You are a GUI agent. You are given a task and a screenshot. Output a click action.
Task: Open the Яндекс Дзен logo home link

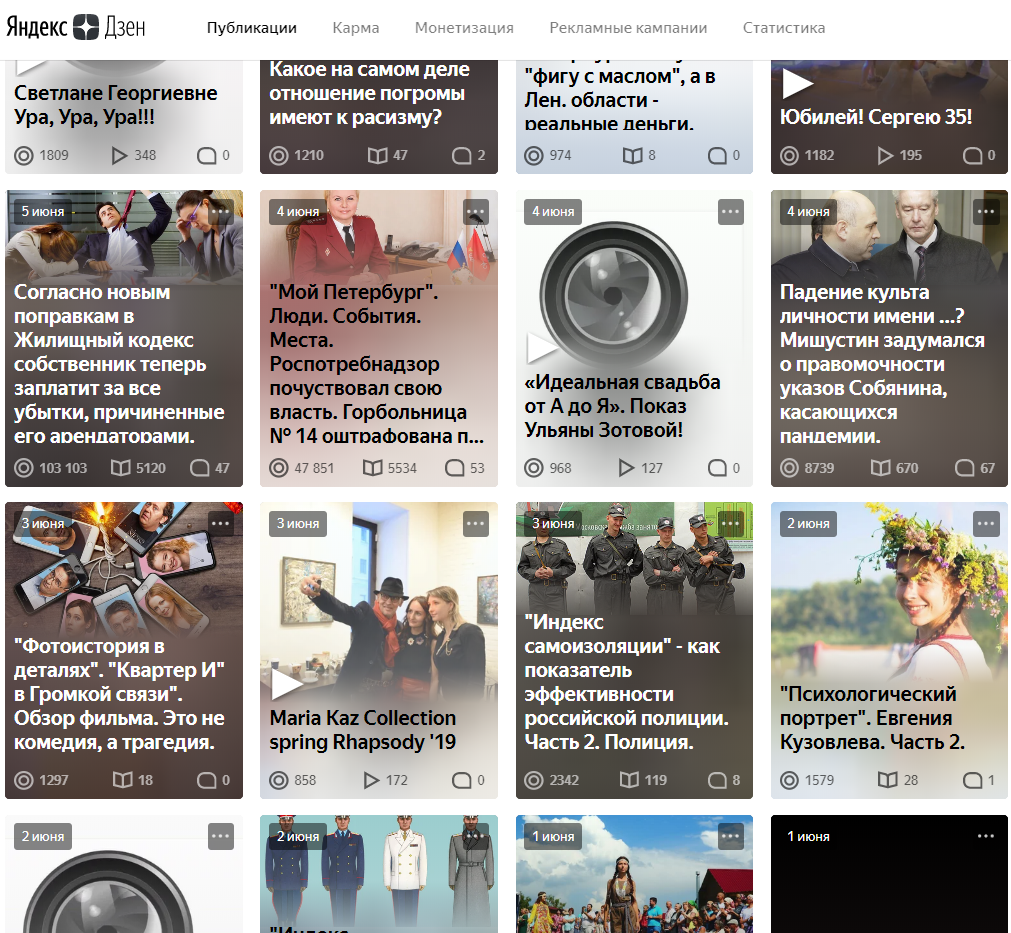tap(76, 28)
